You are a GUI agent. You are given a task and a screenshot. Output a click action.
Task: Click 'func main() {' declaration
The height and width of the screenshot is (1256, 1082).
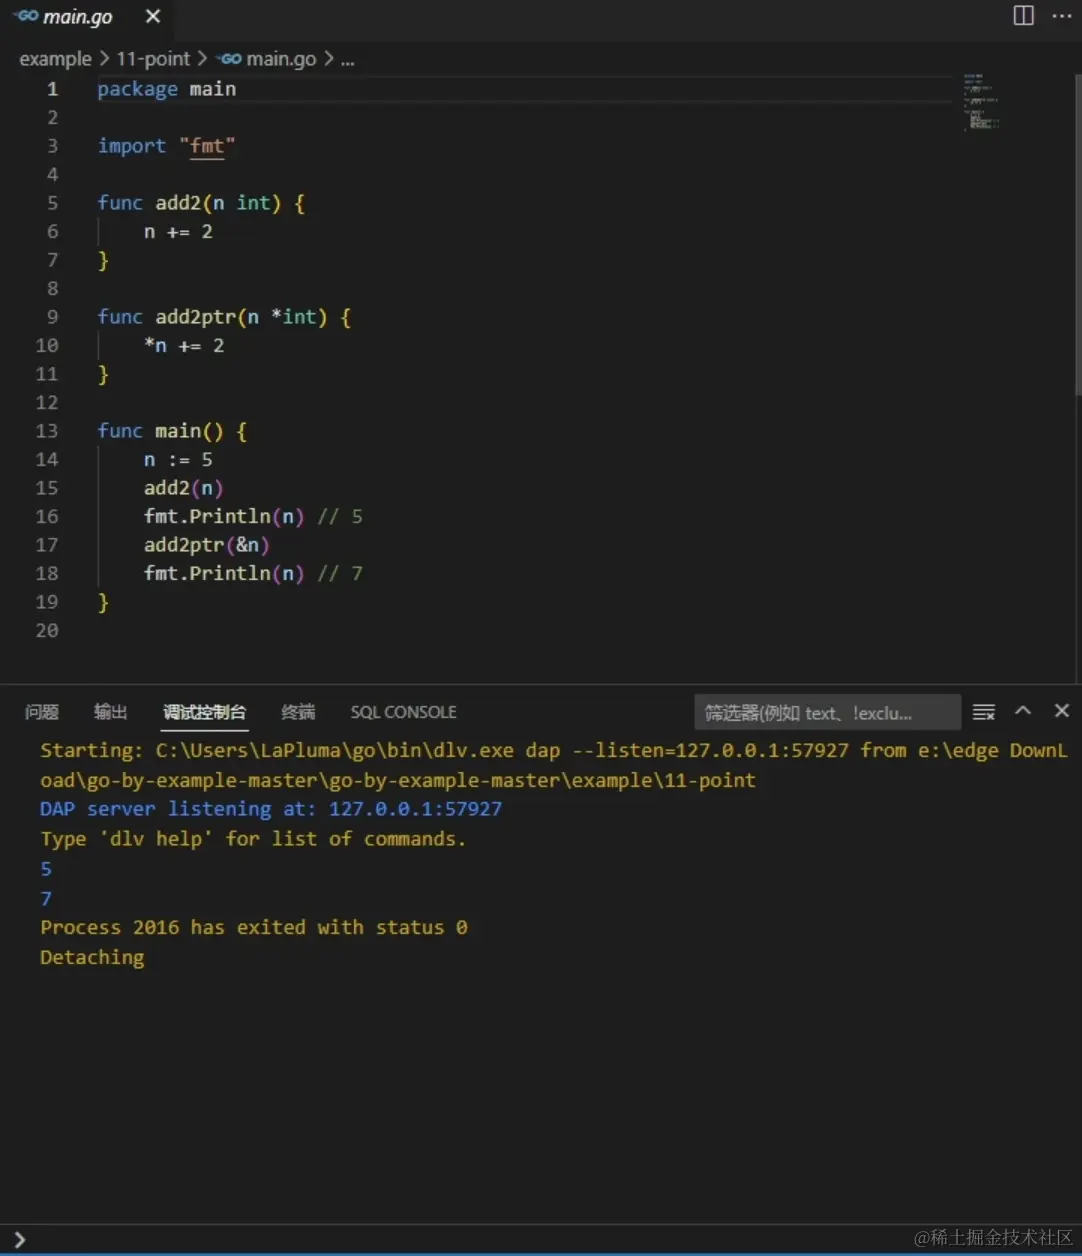coord(172,431)
